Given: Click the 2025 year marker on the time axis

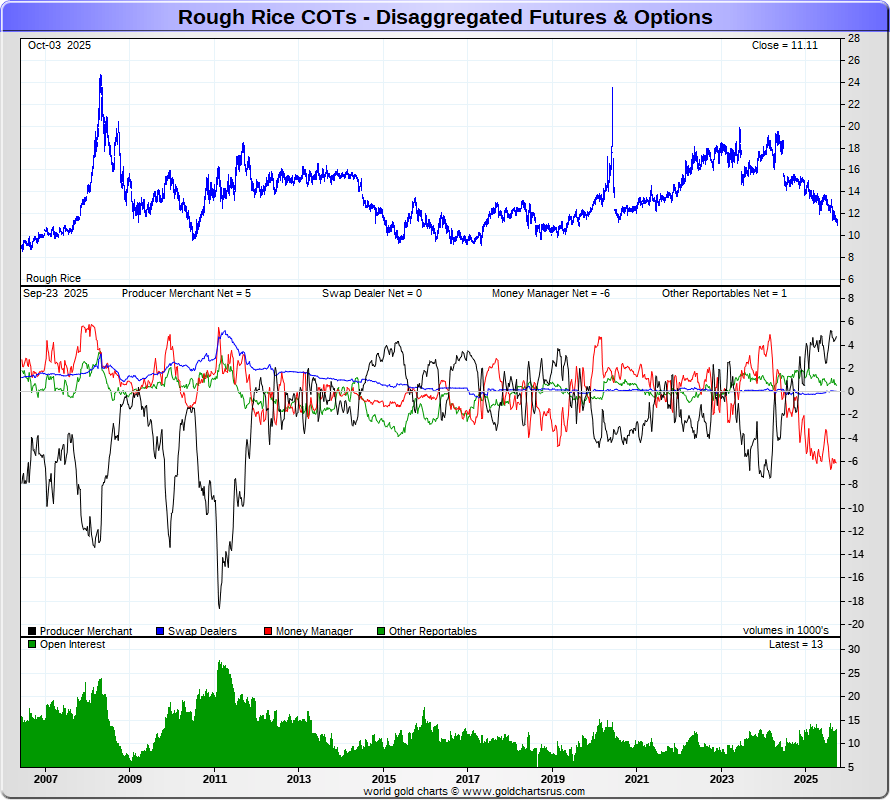Looking at the screenshot, I should click(806, 779).
